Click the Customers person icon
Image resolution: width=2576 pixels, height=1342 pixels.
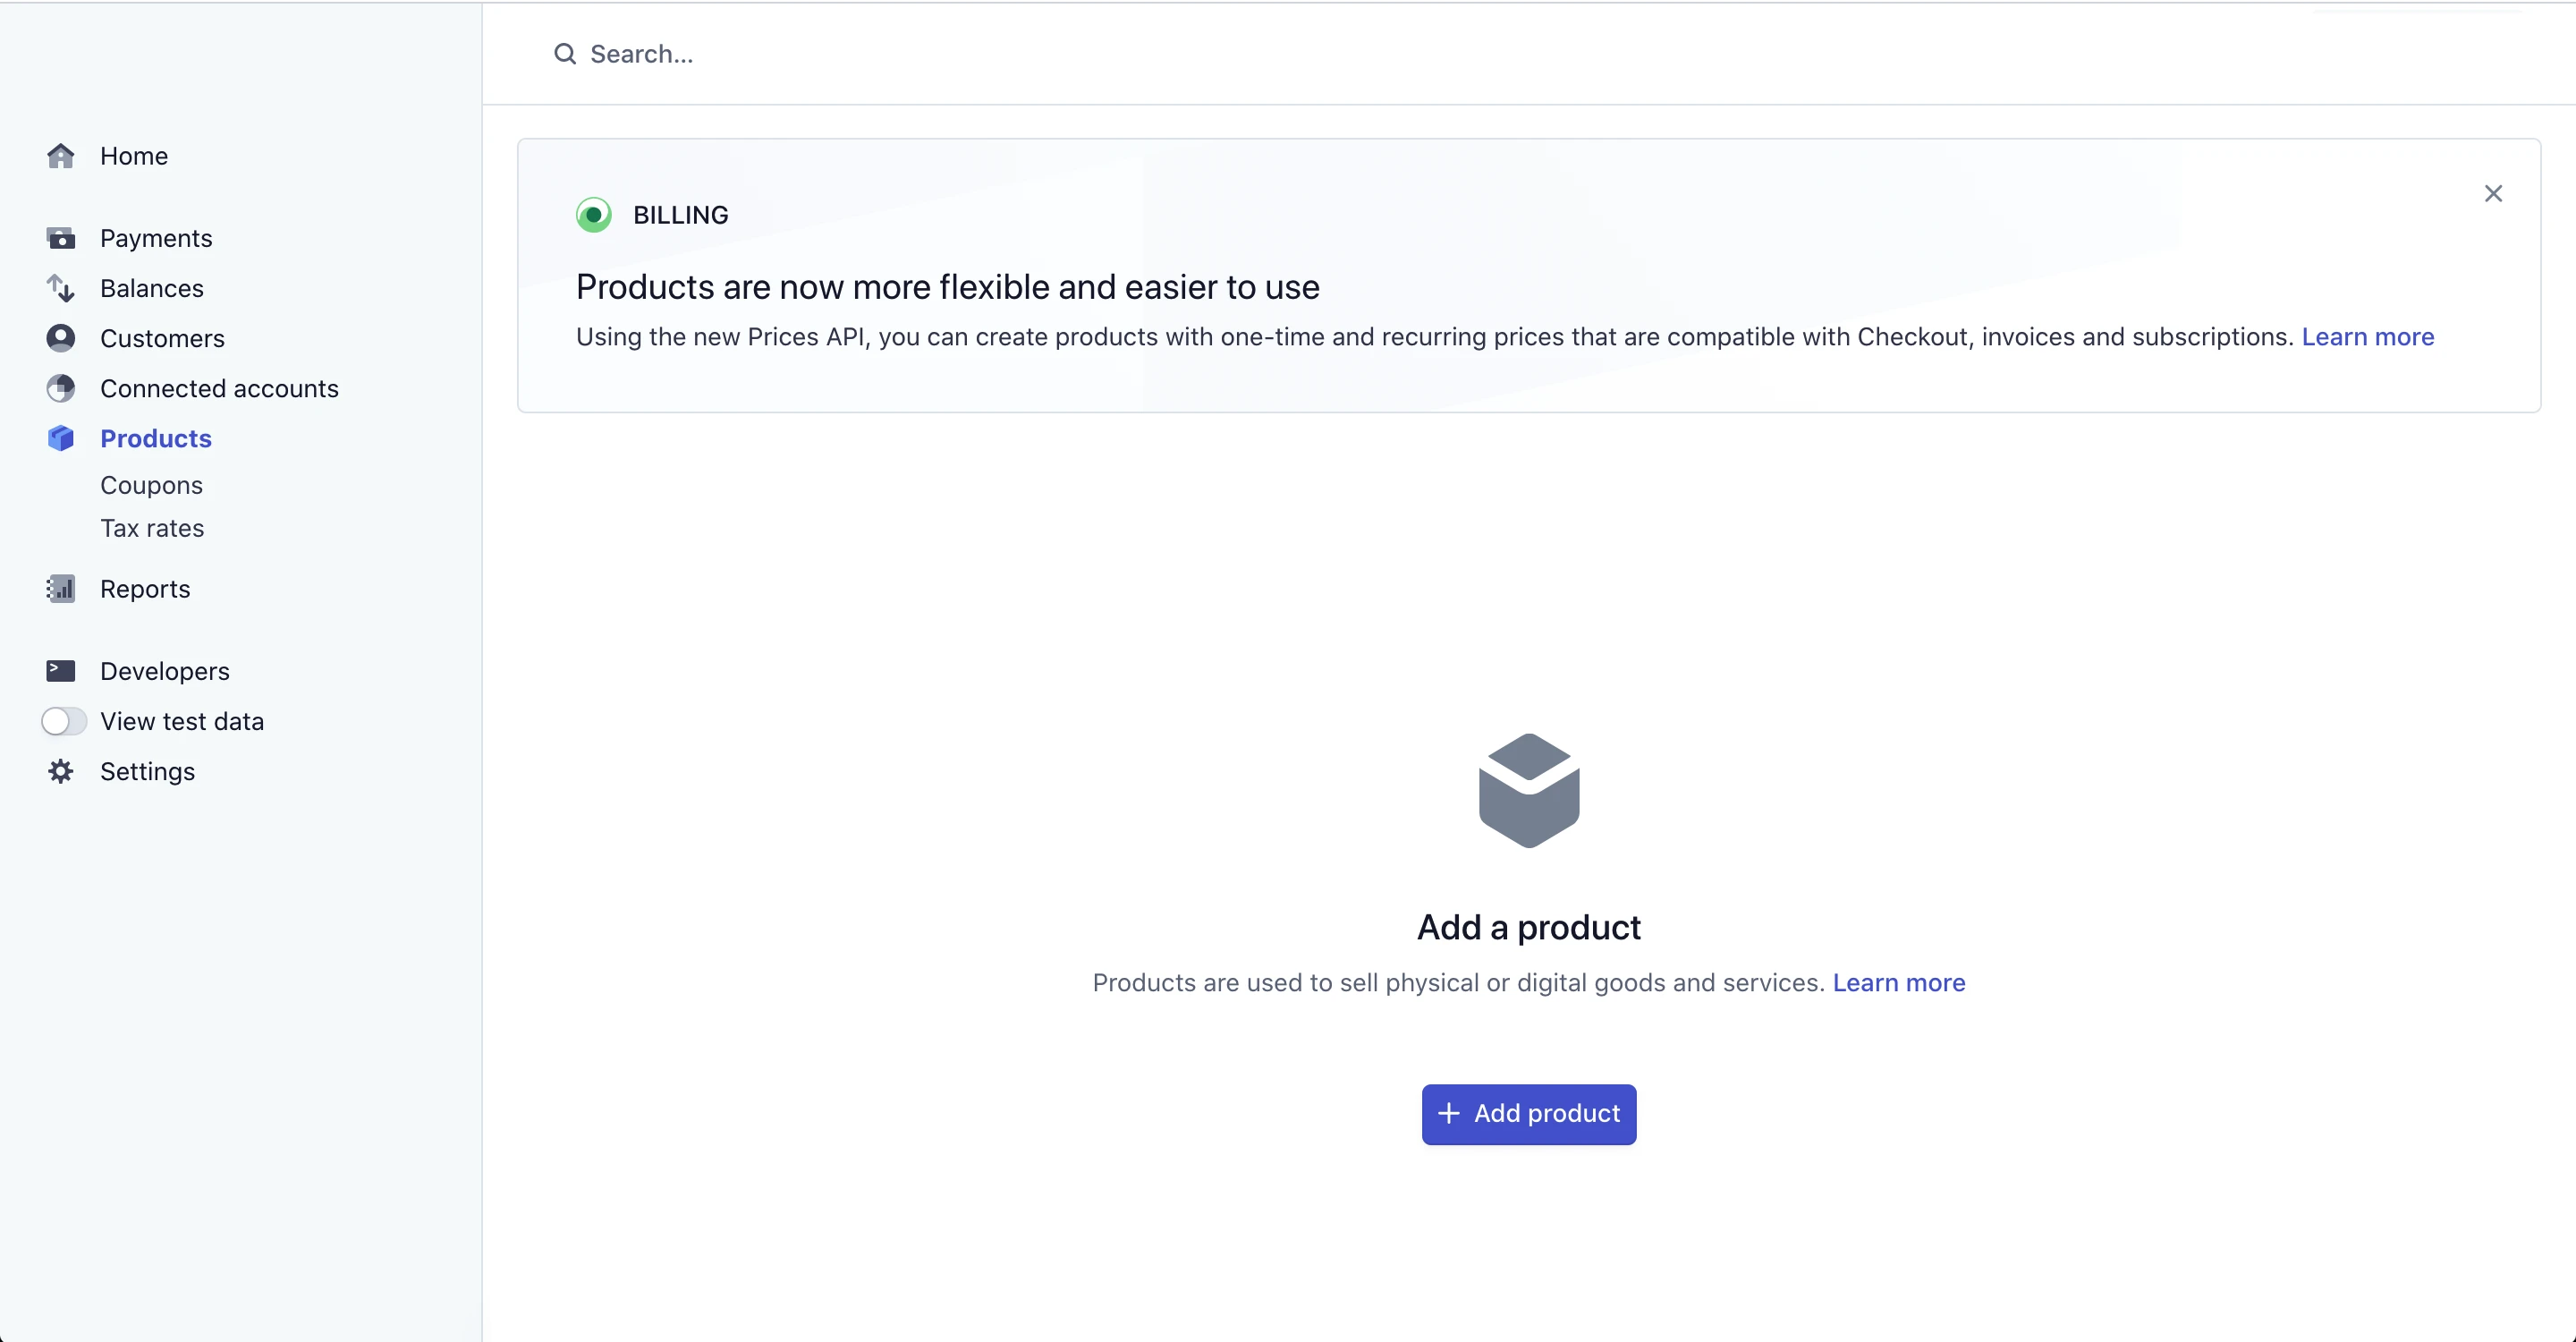tap(61, 338)
